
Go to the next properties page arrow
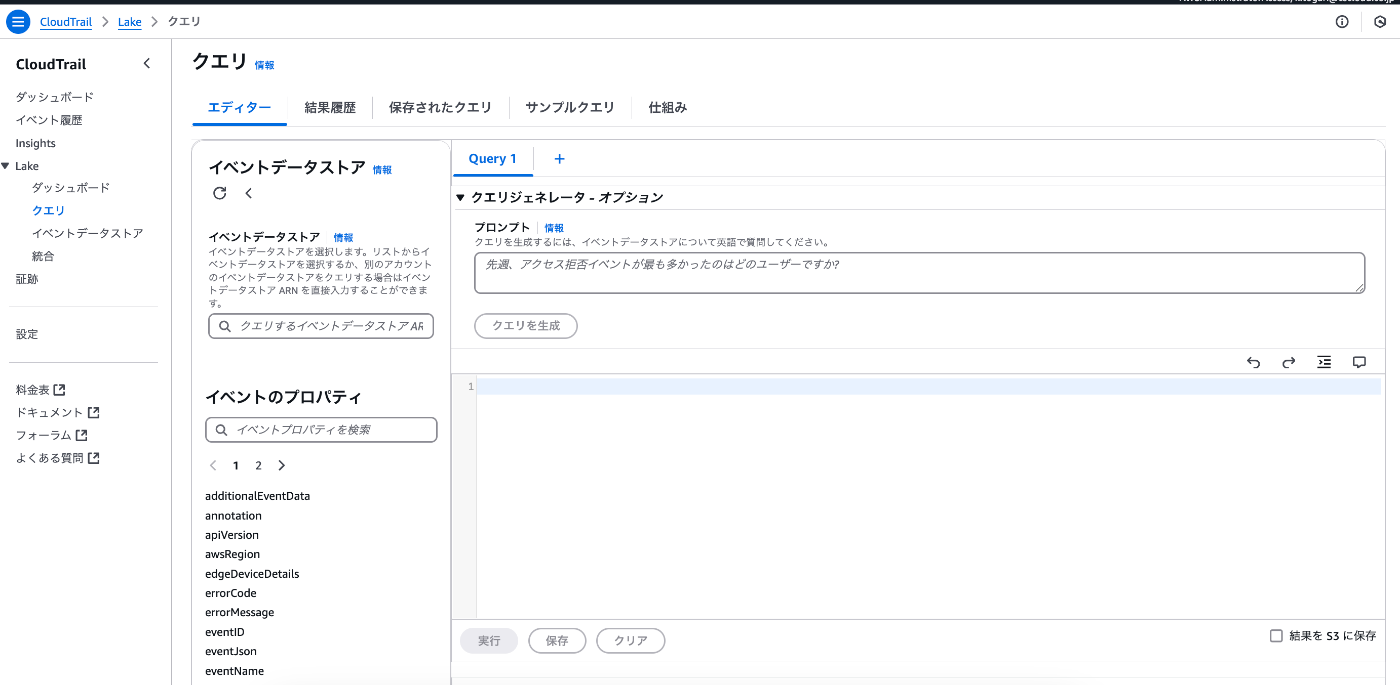(x=281, y=465)
